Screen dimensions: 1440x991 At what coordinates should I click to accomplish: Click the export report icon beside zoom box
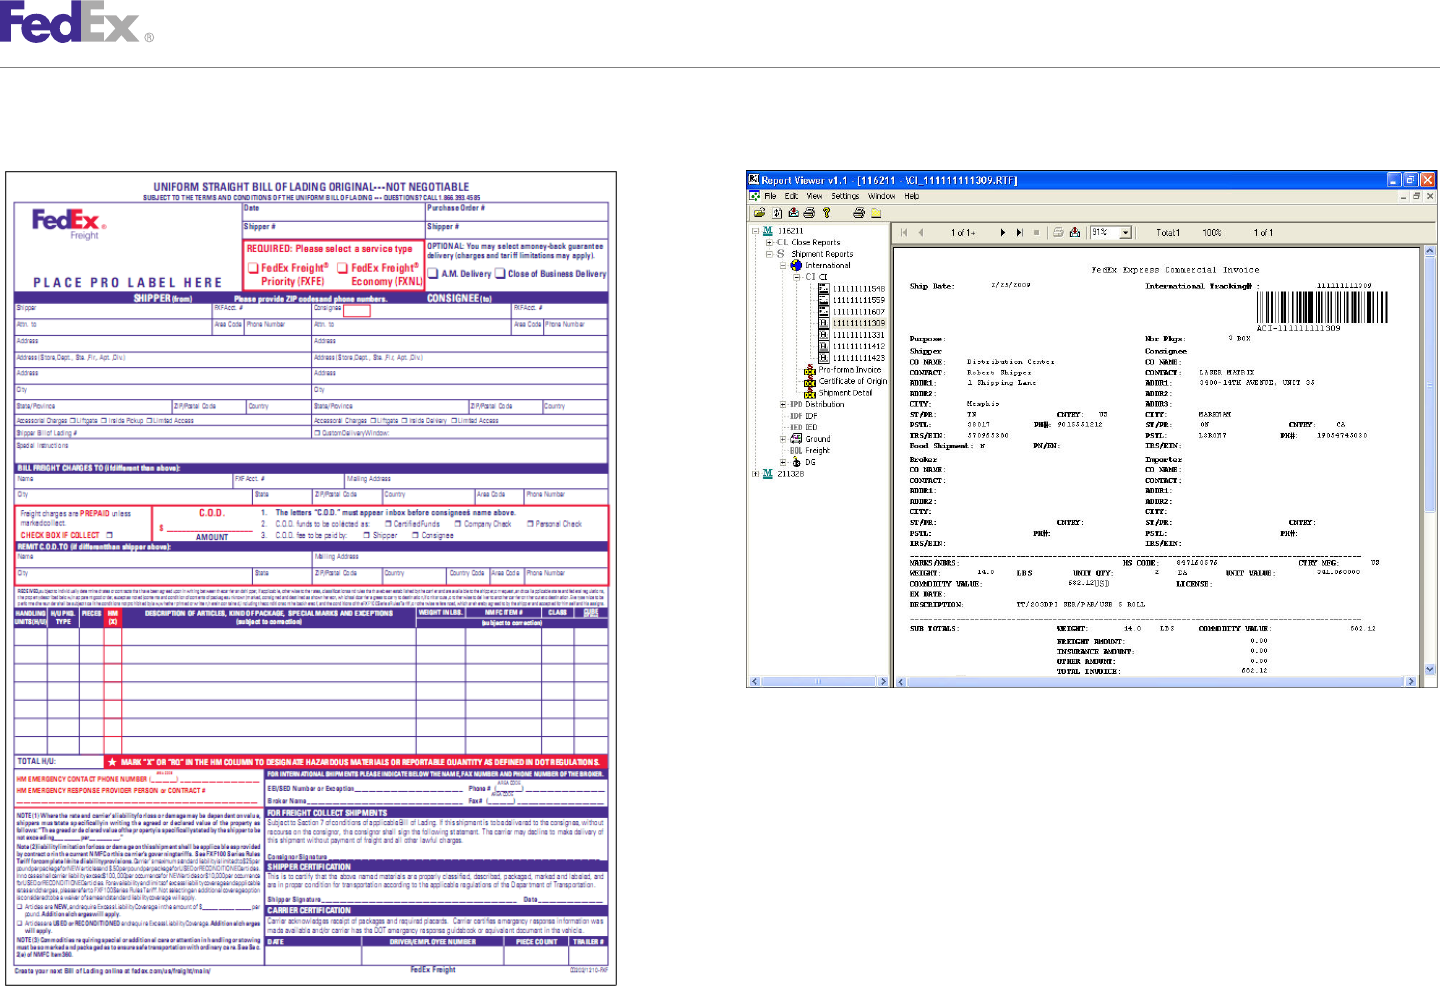[x=1075, y=232]
